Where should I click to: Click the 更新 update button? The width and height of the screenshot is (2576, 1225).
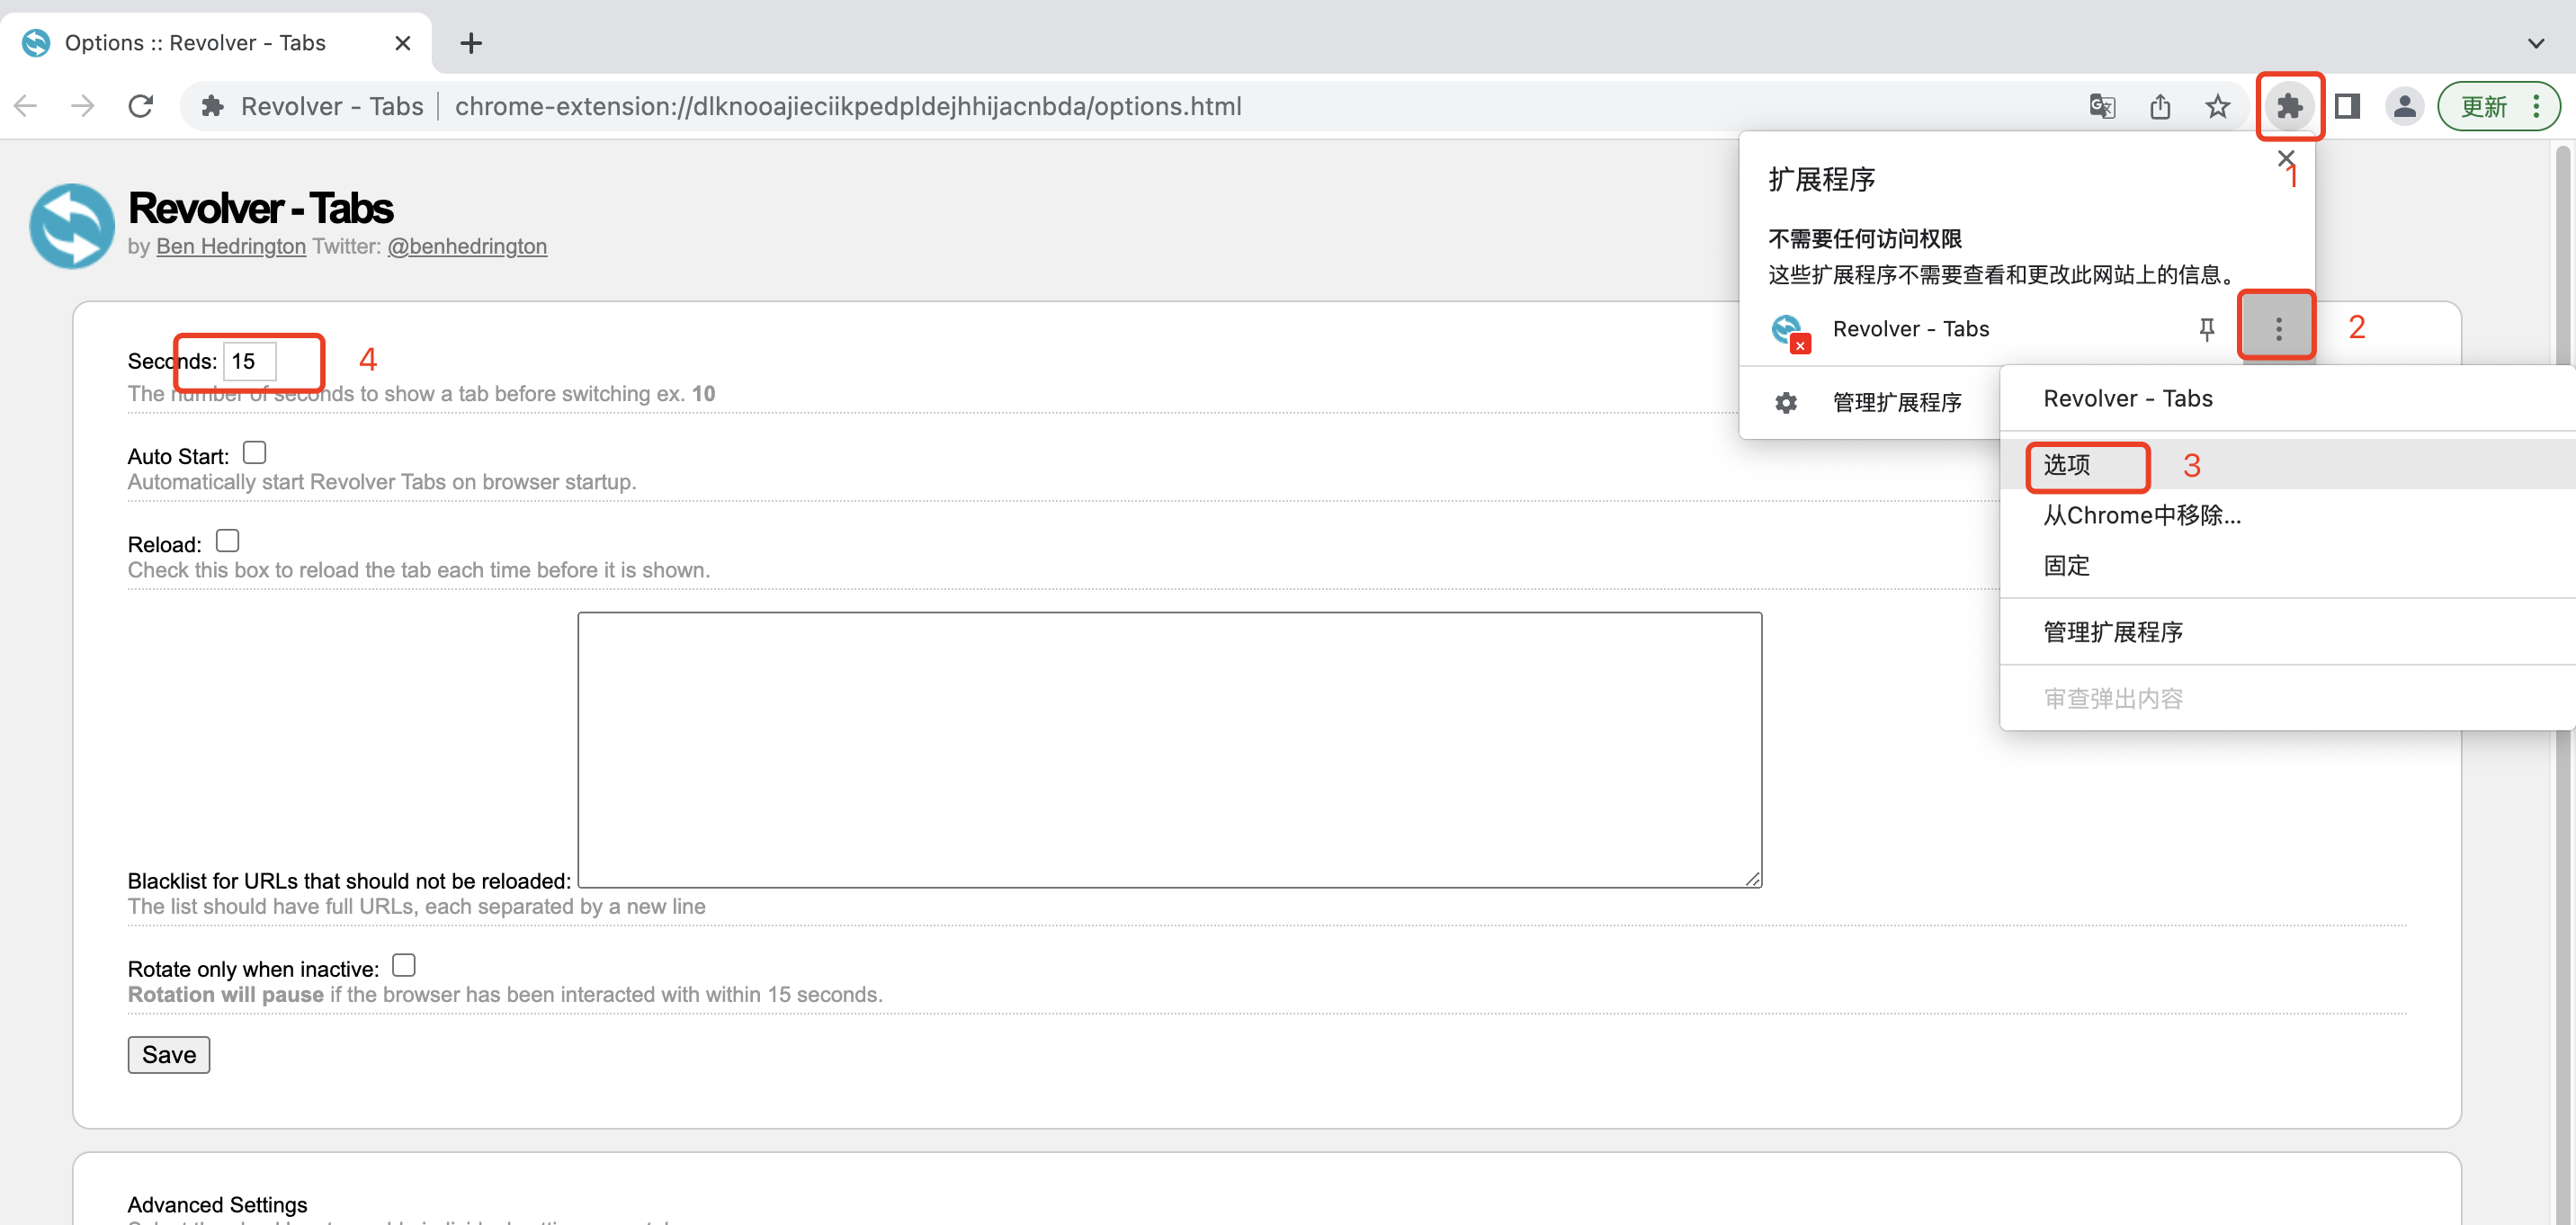pyautogui.click(x=2484, y=106)
